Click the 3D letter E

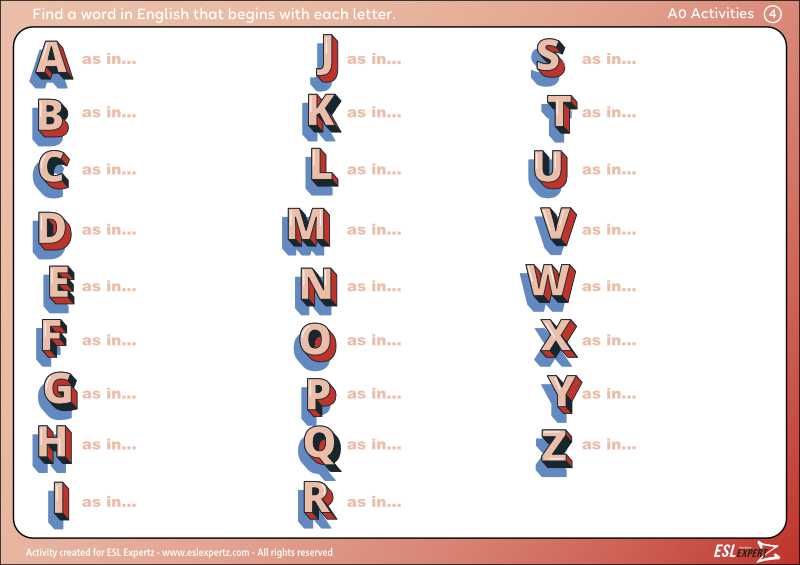(x=59, y=288)
